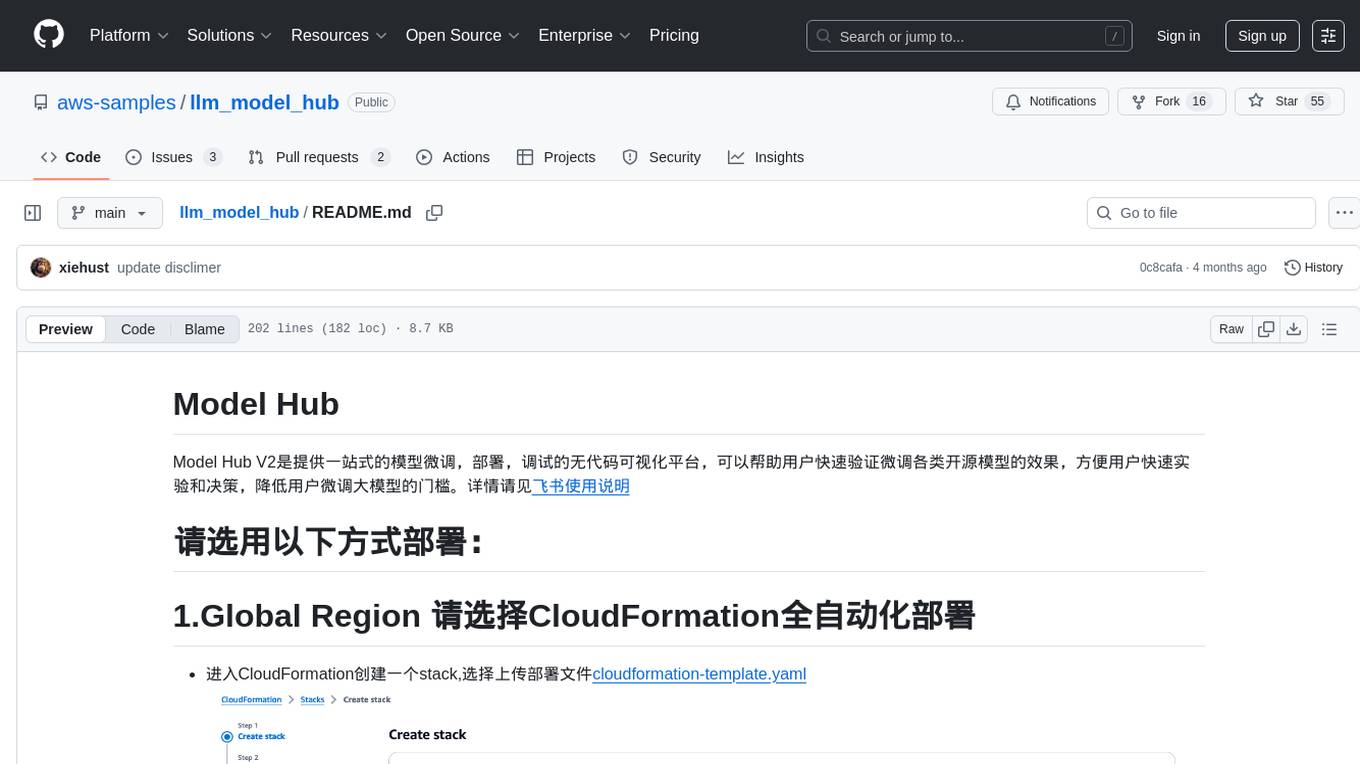The width and height of the screenshot is (1360, 764).
Task: Select the Preview view
Action: pos(66,329)
